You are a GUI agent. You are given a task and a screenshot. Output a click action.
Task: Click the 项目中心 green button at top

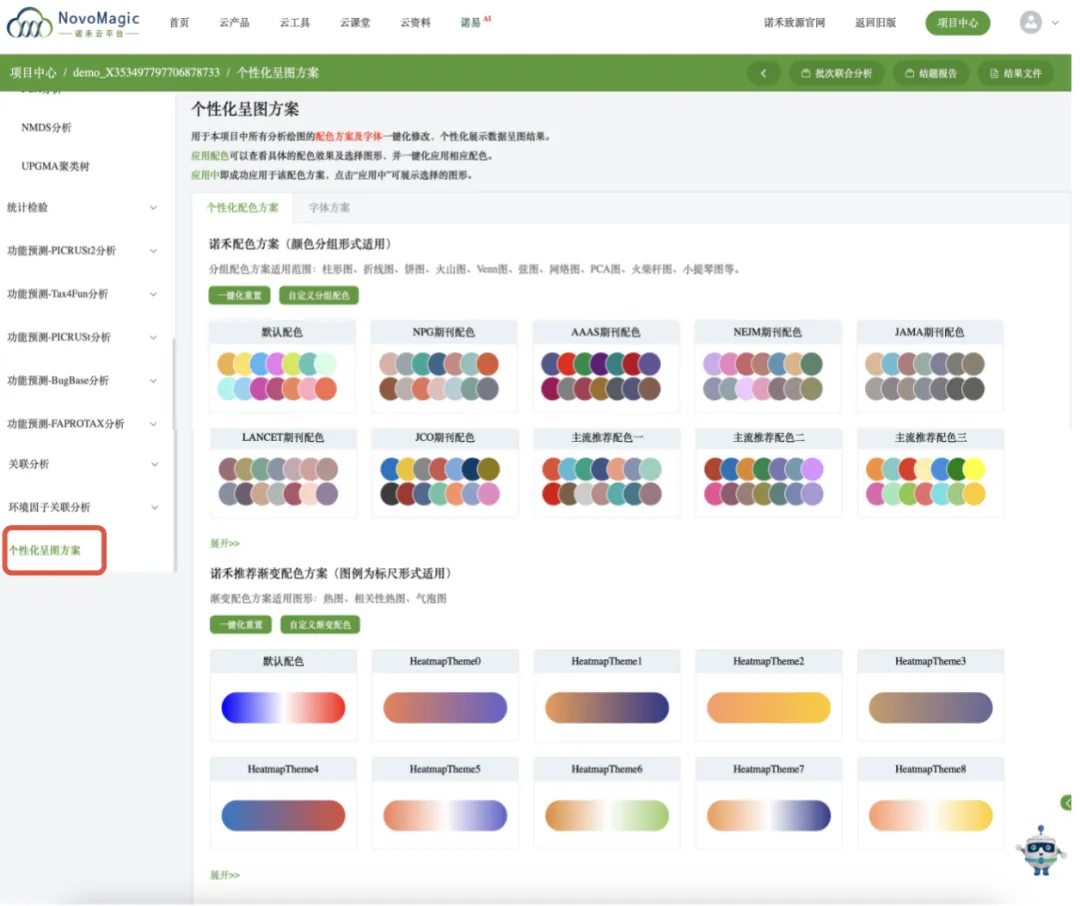(x=957, y=22)
